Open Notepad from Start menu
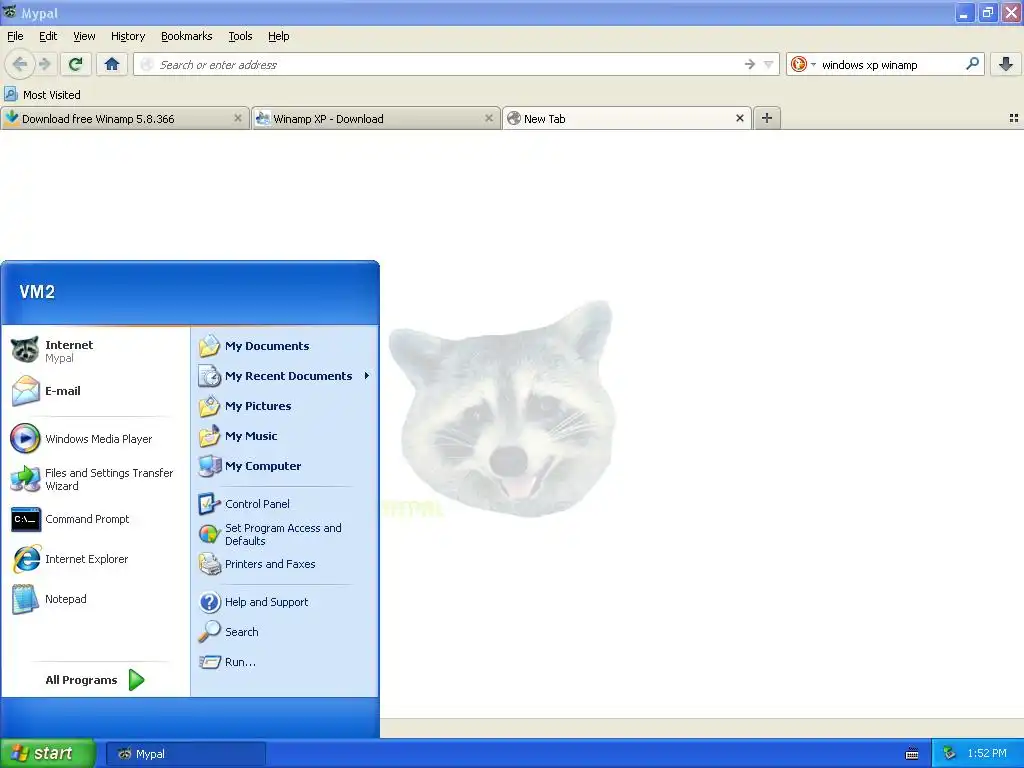Viewport: 1024px width, 768px height. pos(95,599)
